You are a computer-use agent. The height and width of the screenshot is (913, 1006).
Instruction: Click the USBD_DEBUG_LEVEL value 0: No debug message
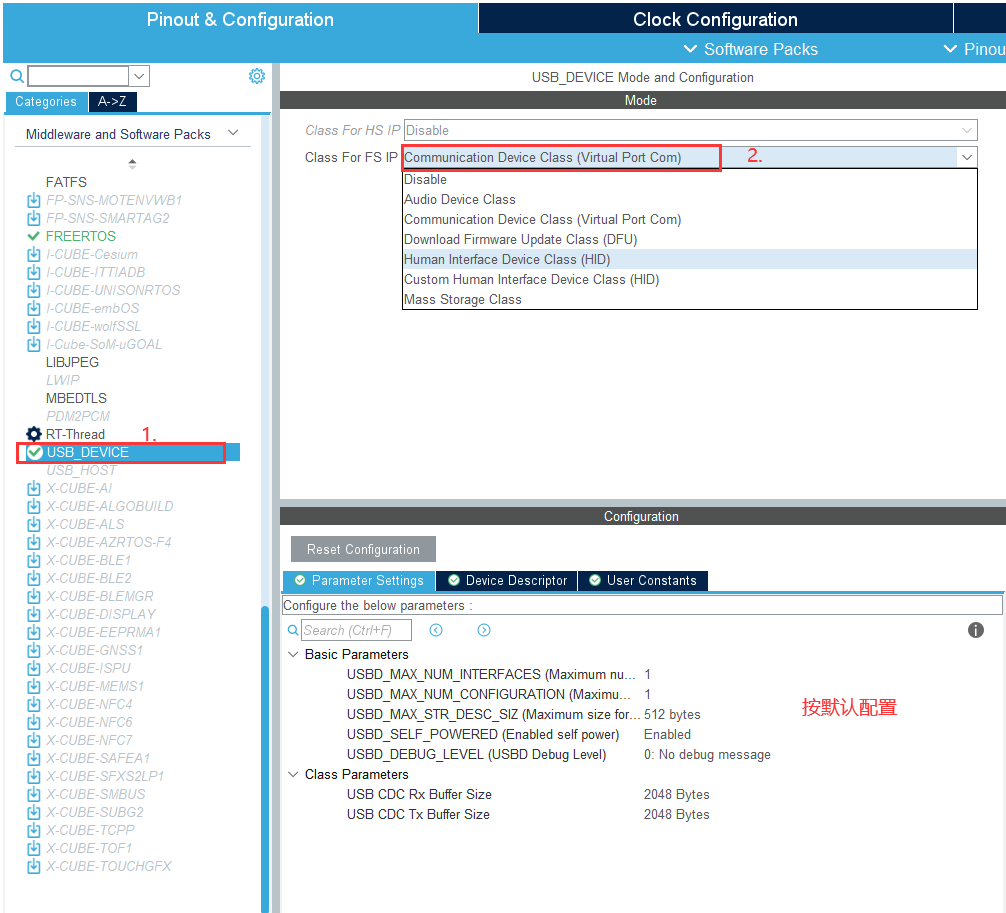tap(707, 755)
